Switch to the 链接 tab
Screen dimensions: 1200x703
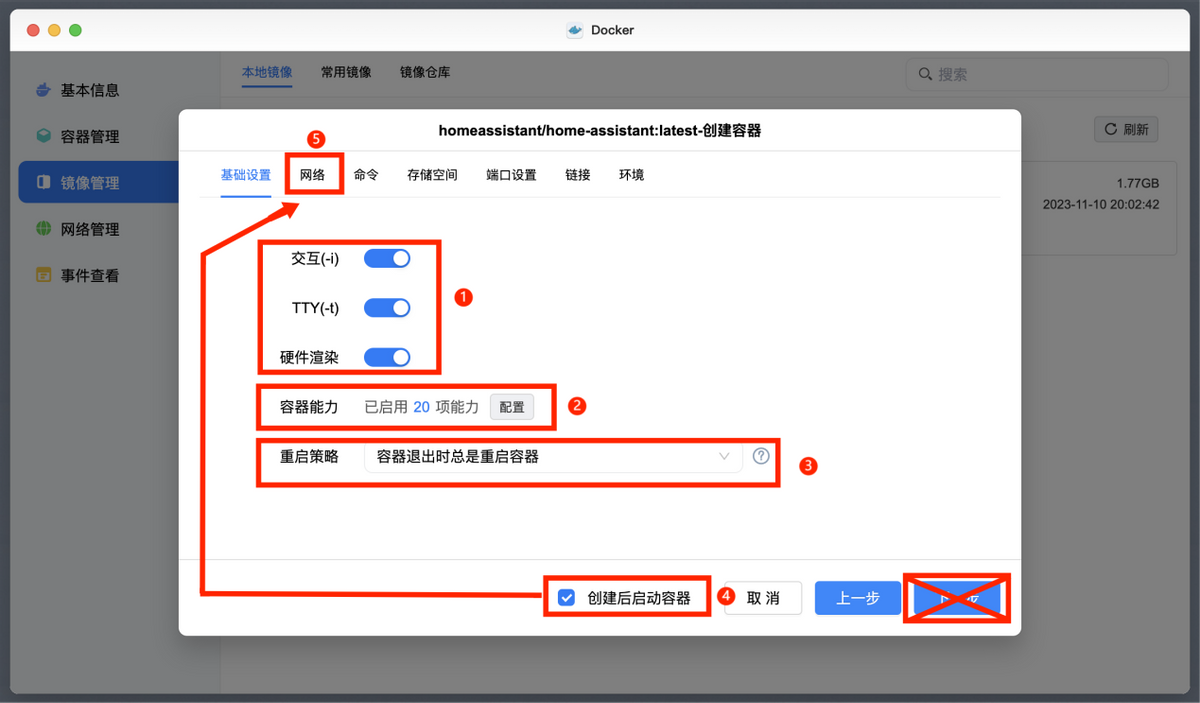click(578, 175)
